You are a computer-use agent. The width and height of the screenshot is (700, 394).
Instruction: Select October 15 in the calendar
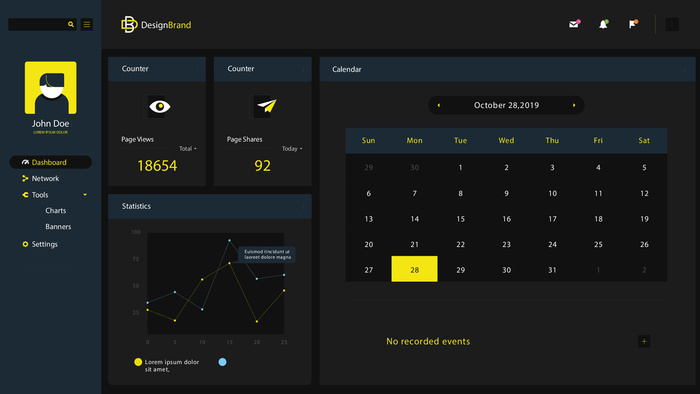(x=460, y=219)
